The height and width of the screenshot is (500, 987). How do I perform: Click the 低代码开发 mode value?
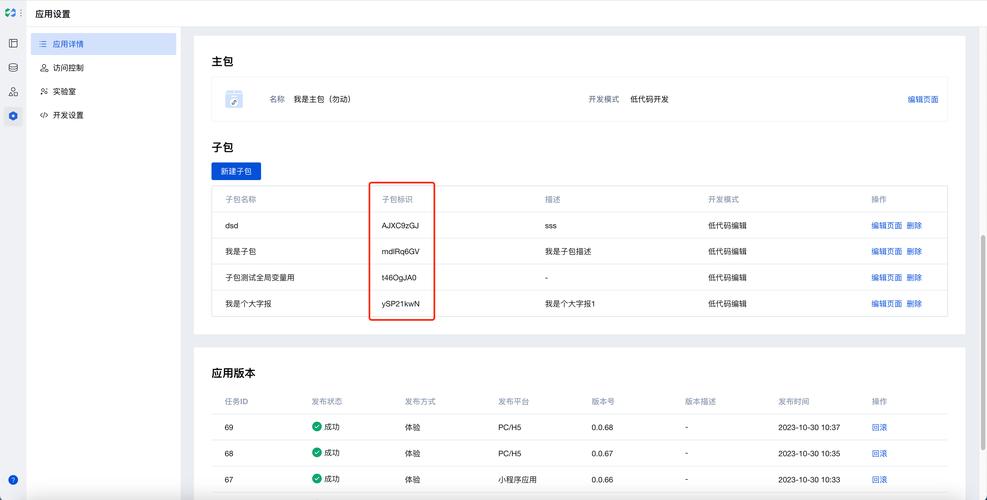(x=649, y=99)
